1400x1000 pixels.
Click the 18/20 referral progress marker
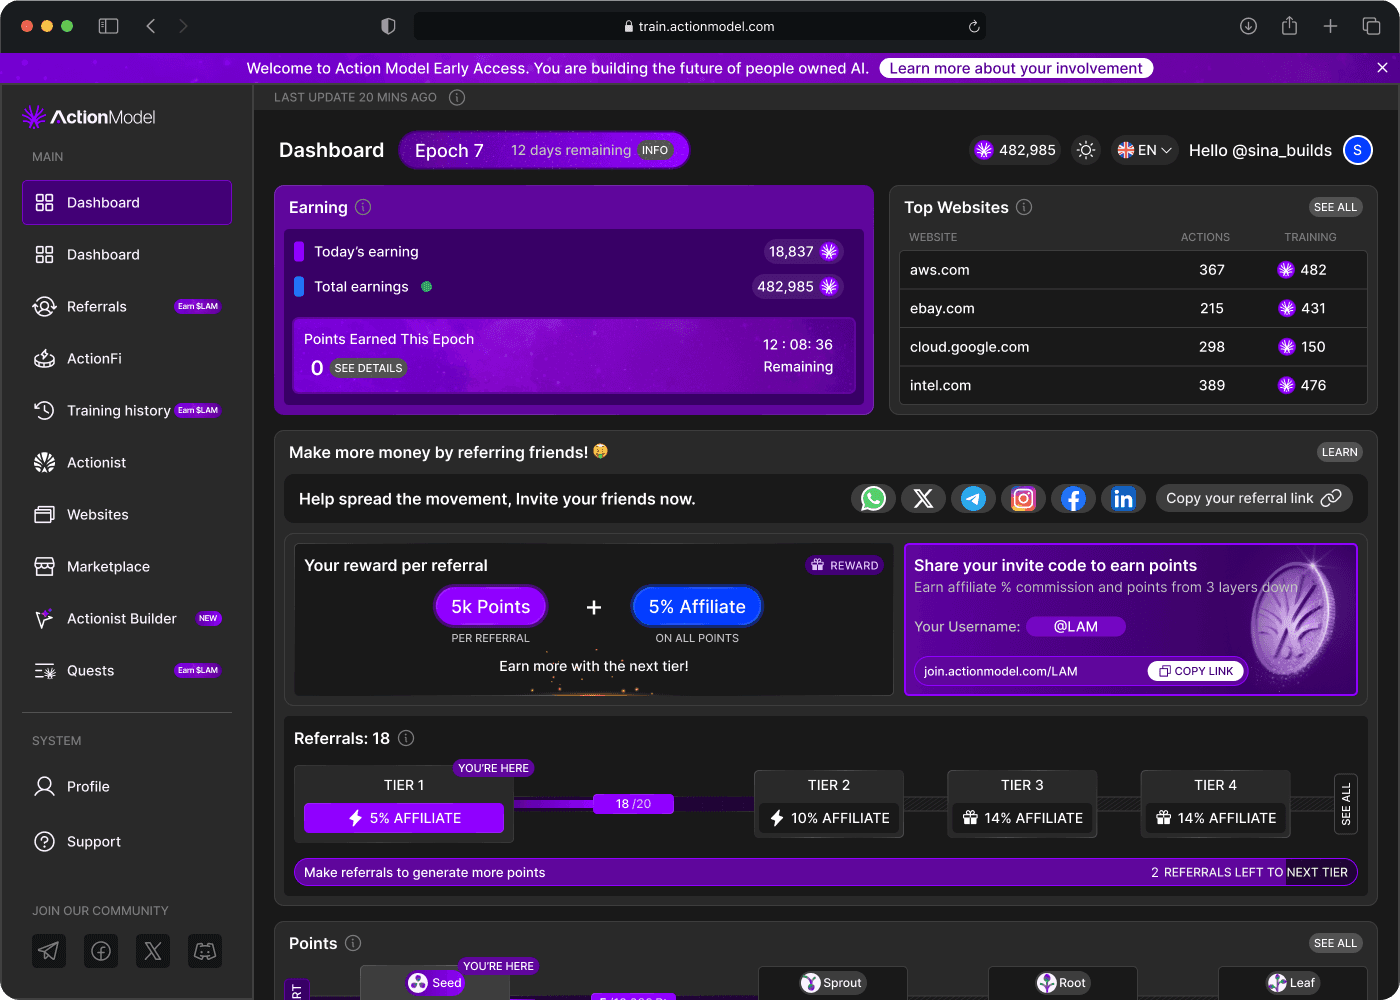(x=633, y=803)
